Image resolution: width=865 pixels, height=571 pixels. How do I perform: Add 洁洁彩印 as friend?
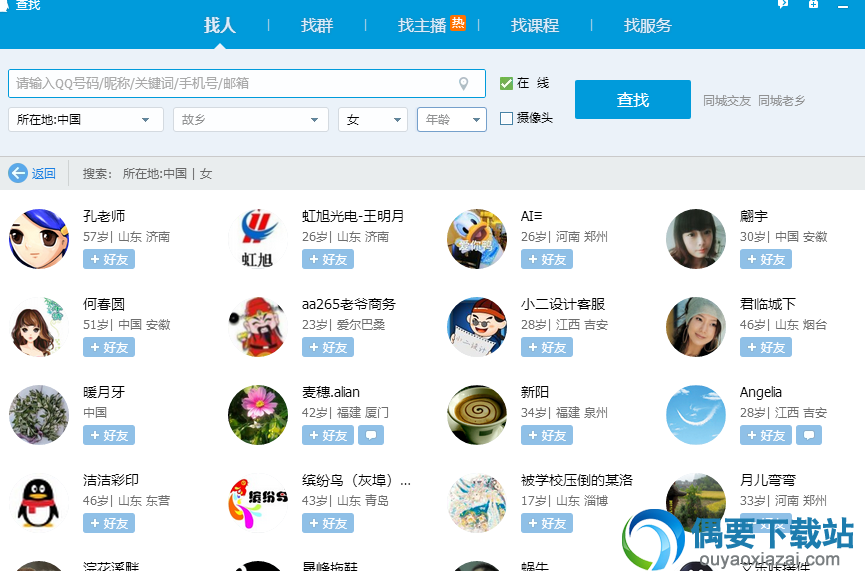109,523
